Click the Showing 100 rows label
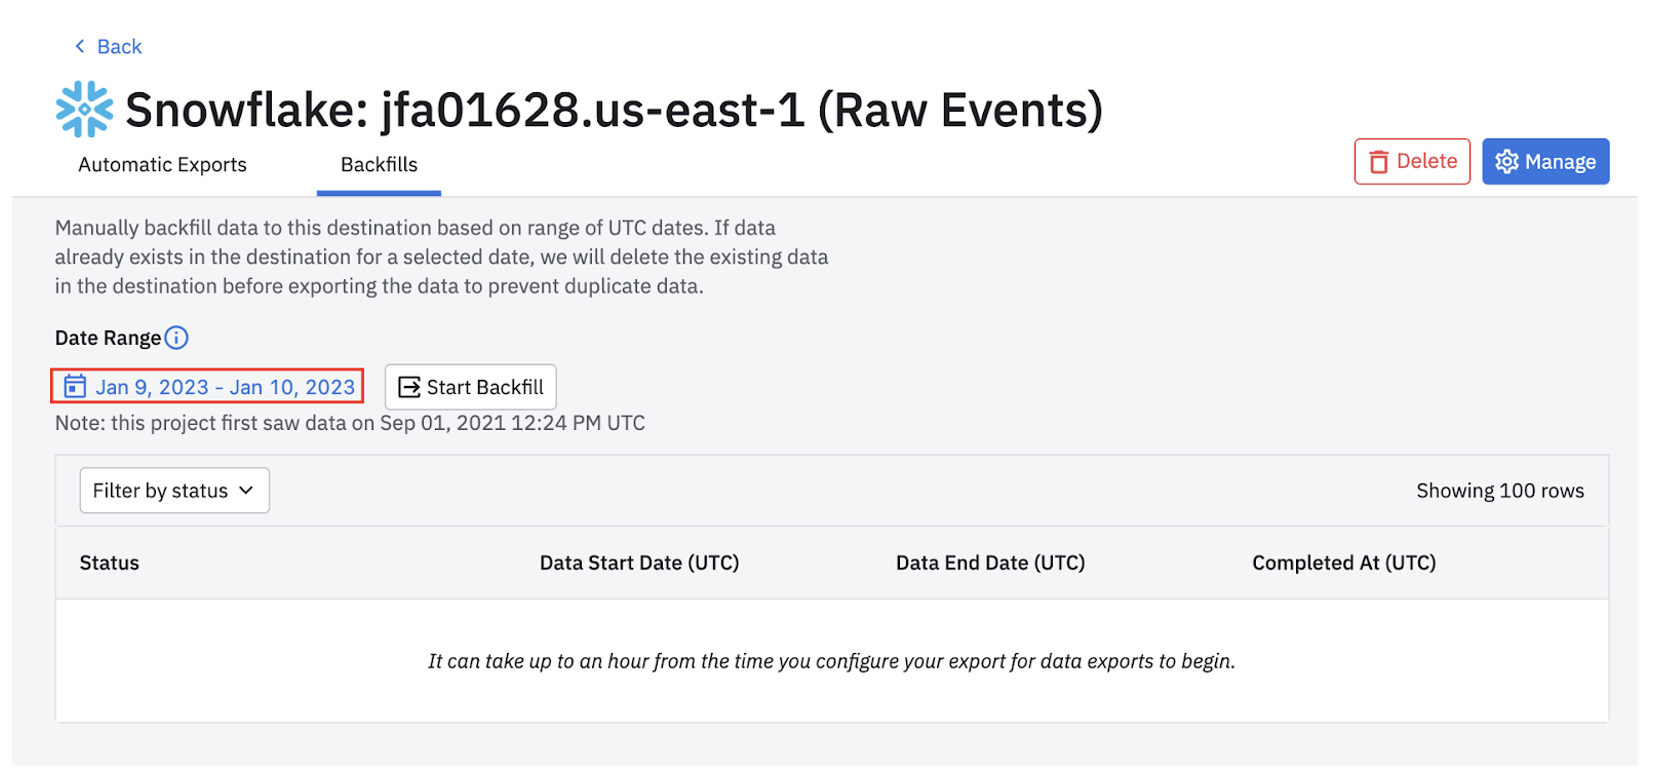 click(x=1499, y=491)
